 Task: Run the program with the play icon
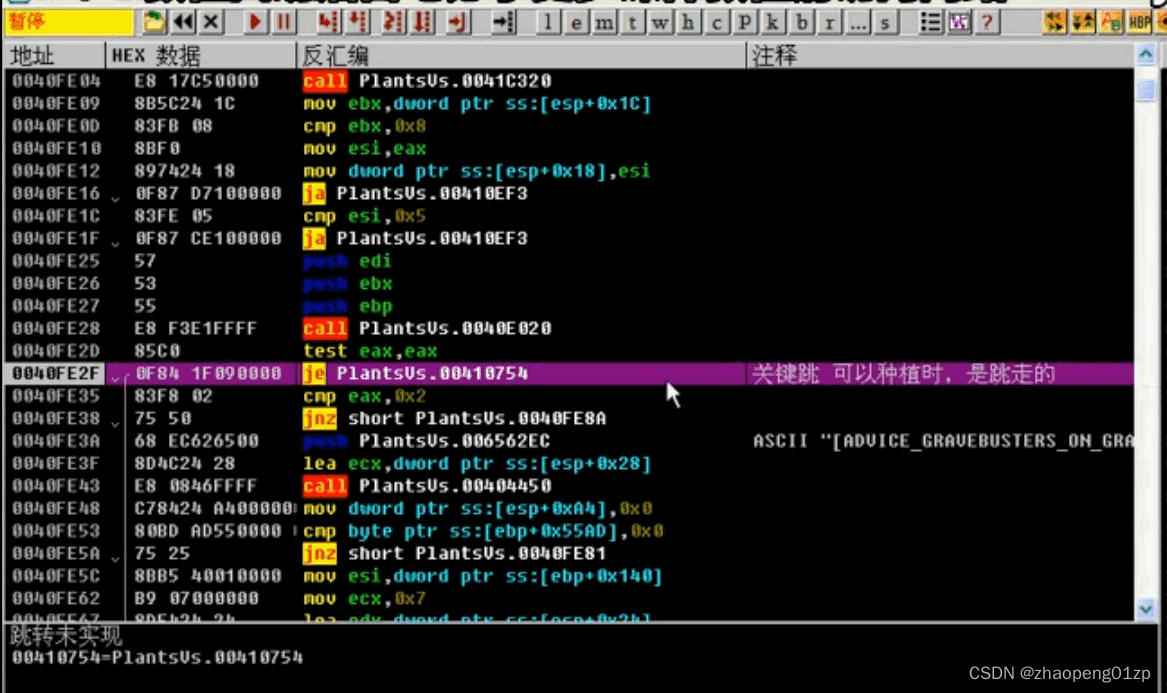pyautogui.click(x=255, y=22)
